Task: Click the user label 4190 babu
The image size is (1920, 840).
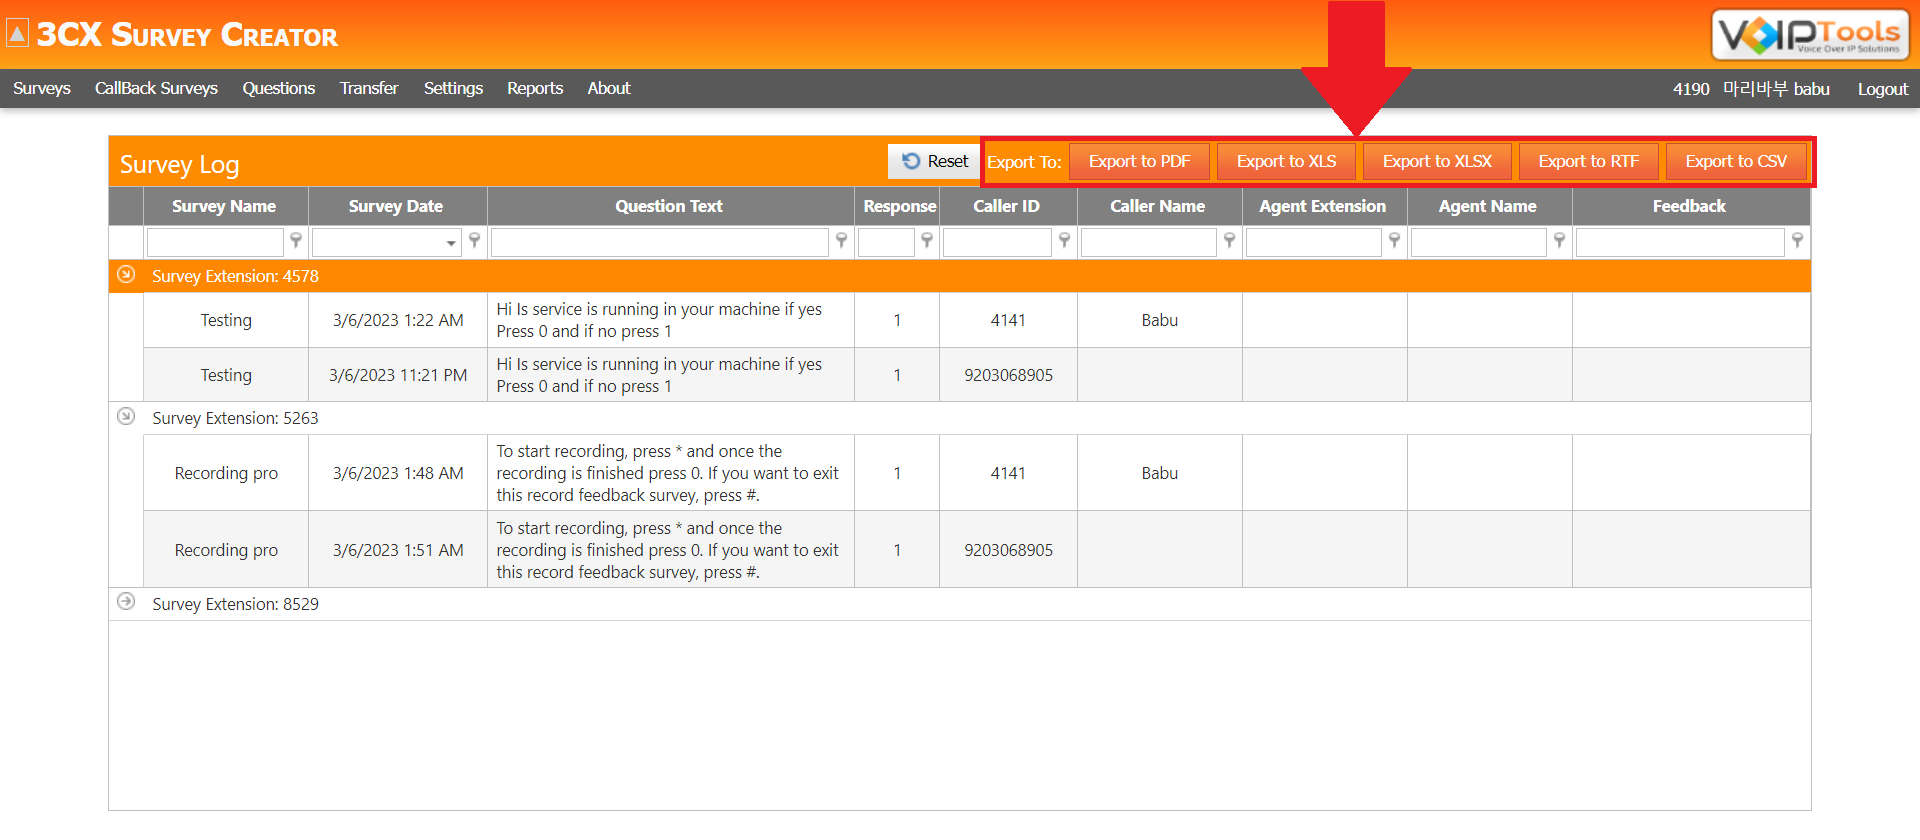Action: 1751,89
